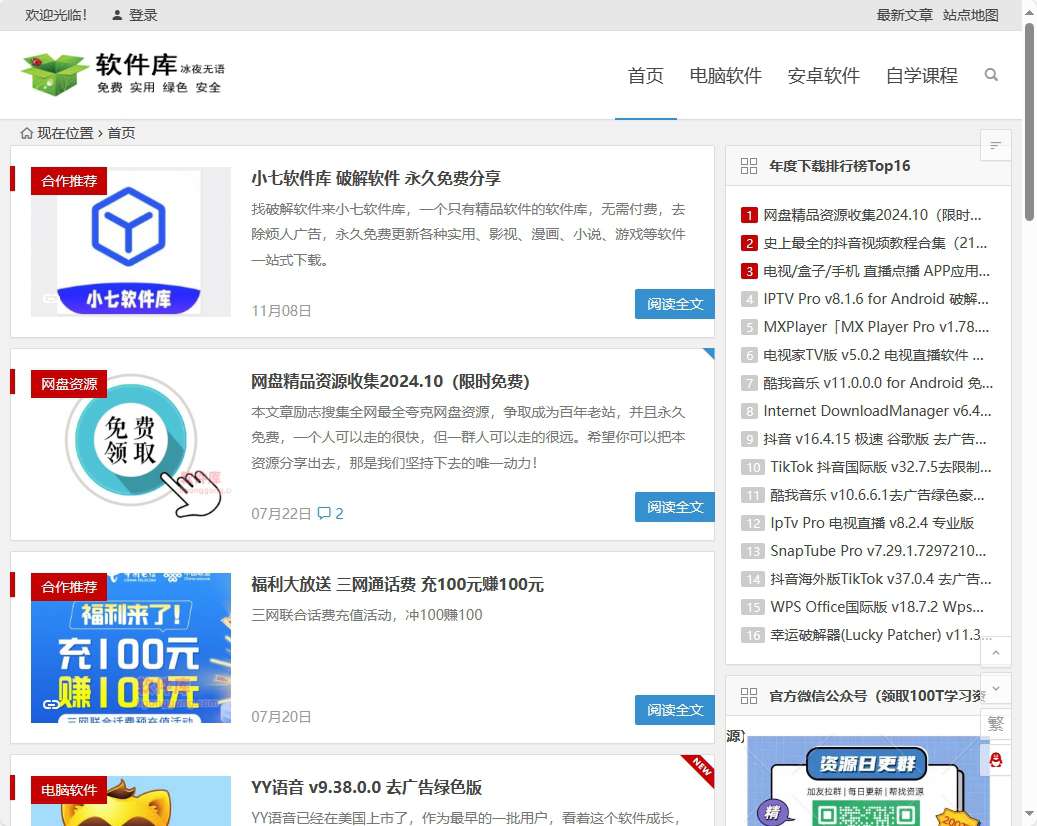Expand the down-chevron floating button
This screenshot has height=826, width=1037.
995,688
